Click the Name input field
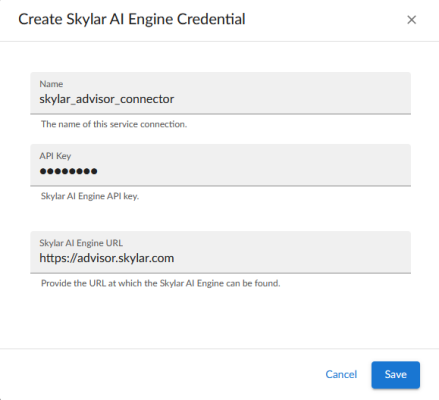This screenshot has width=439, height=400. pos(220,93)
